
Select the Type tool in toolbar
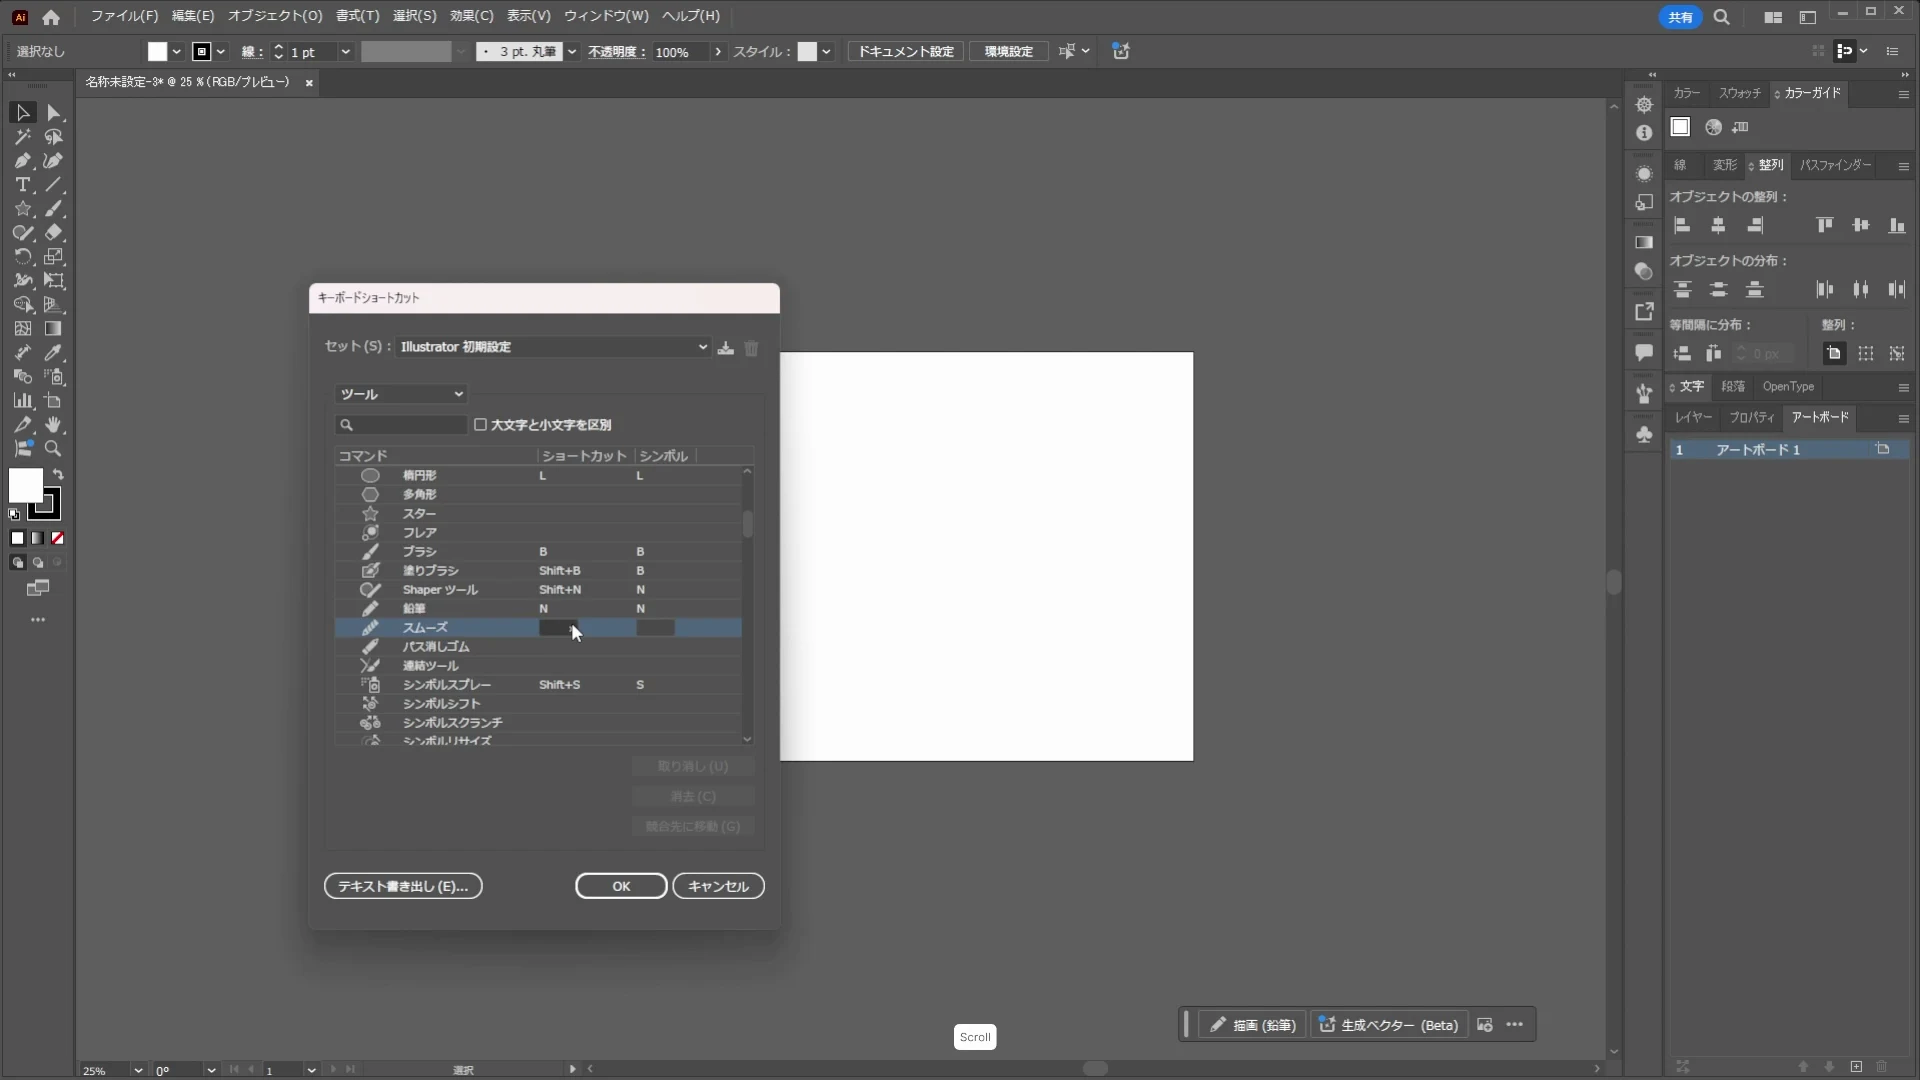(x=22, y=185)
